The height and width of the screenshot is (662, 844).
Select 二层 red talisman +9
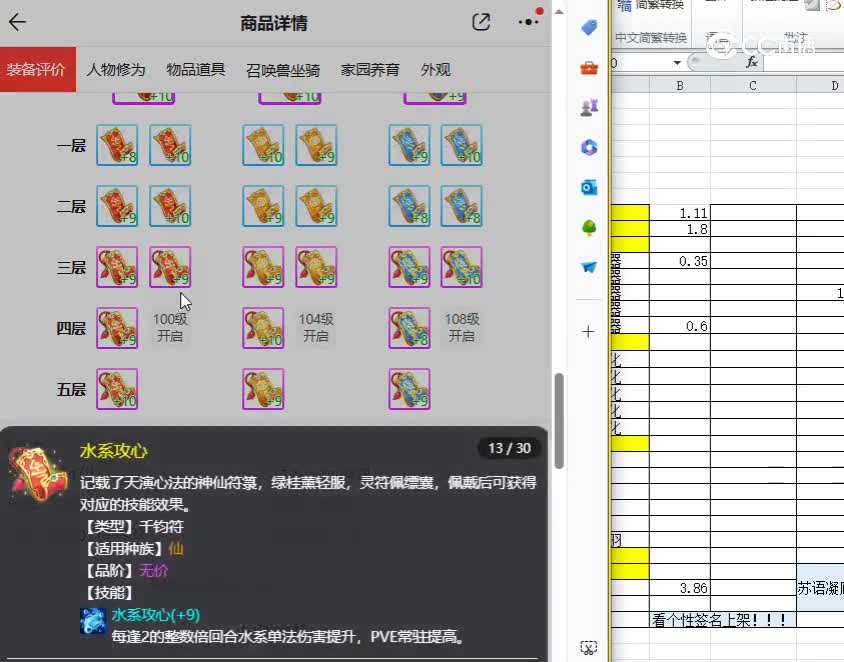[117, 206]
